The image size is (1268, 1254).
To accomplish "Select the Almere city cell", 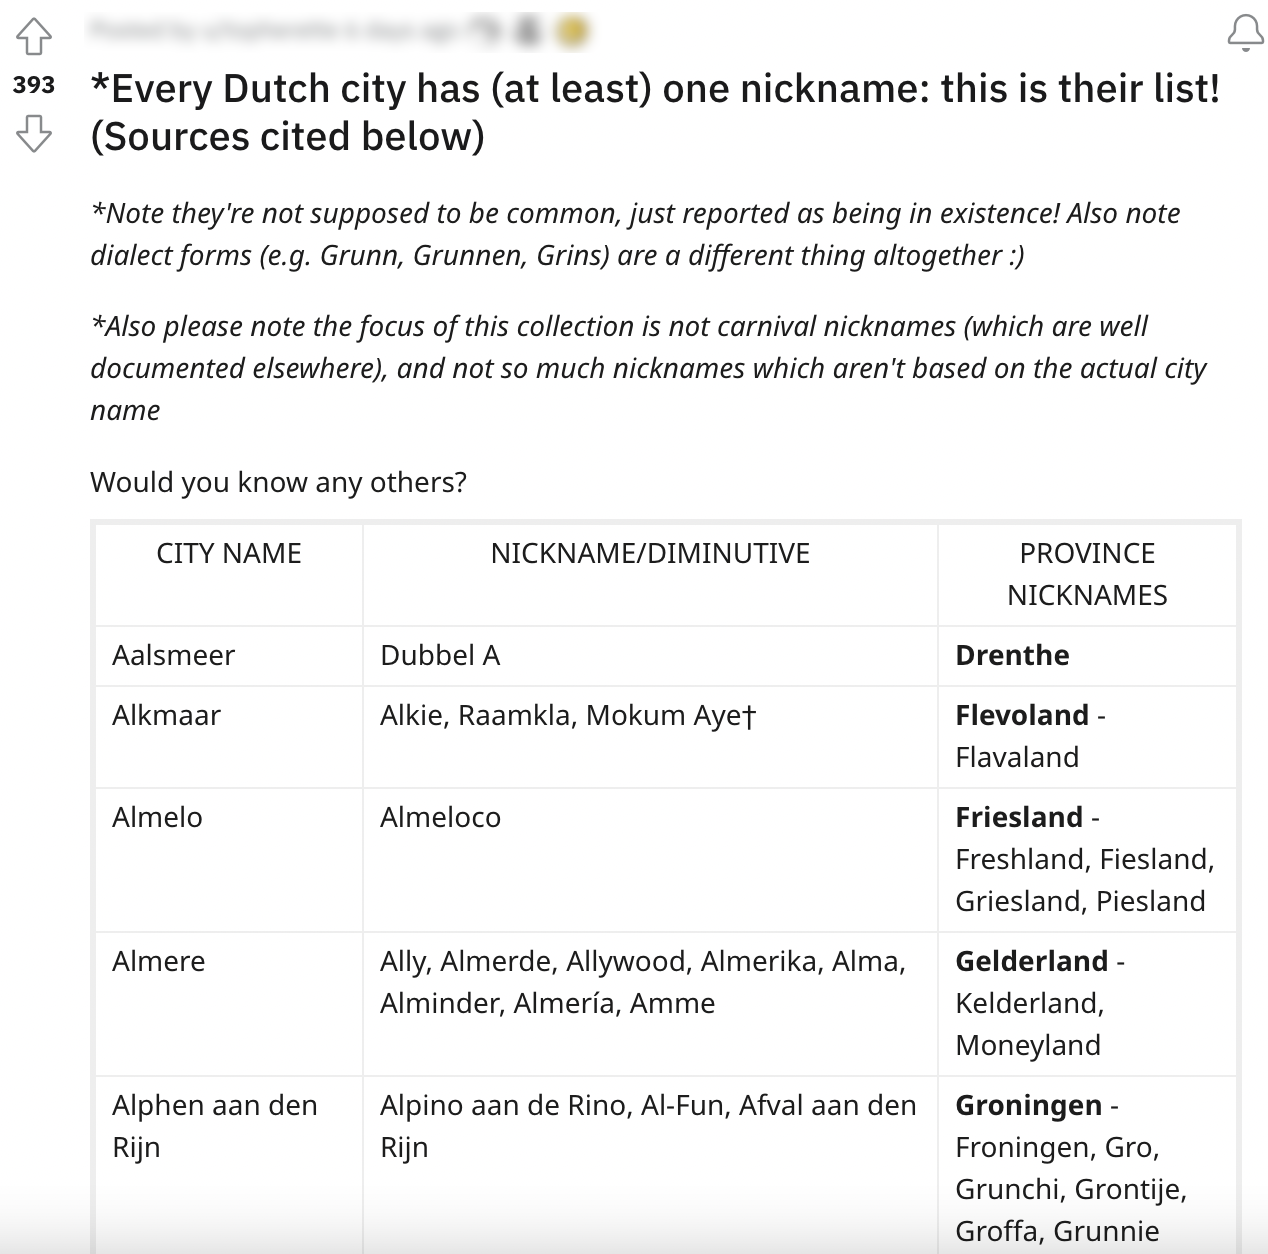I will [158, 961].
